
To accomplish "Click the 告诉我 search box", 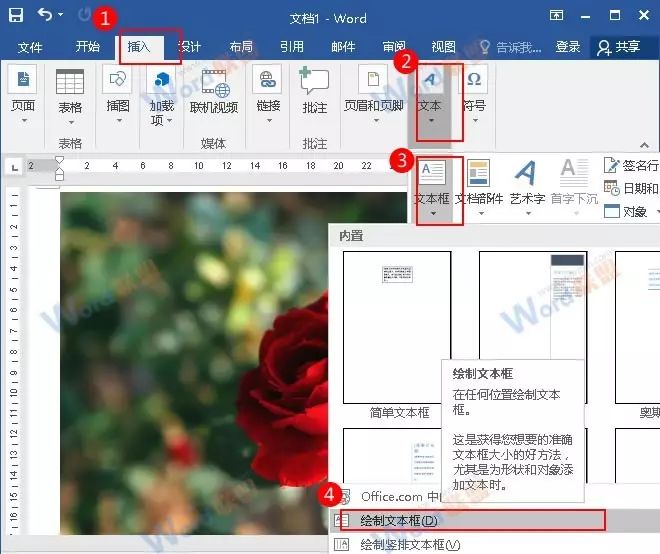I will [511, 47].
